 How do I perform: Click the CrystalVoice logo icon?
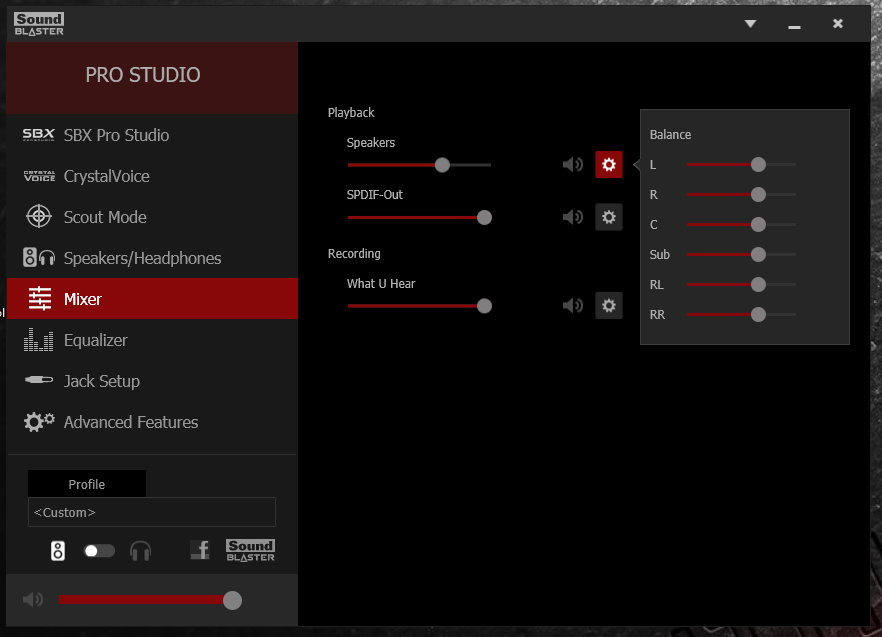(x=39, y=176)
